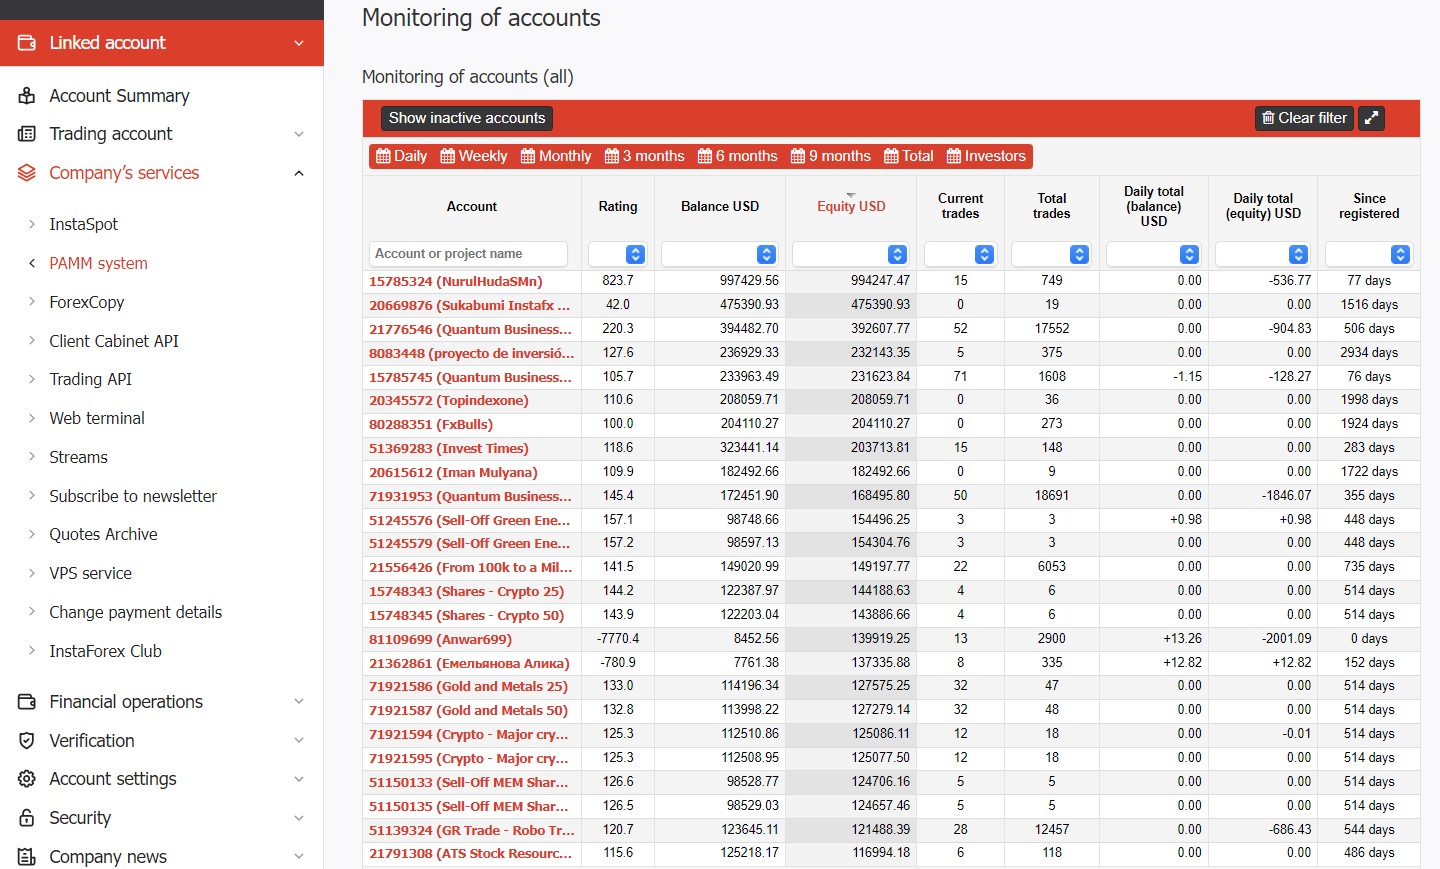Open the Balance USD filter dropdown
Image resolution: width=1440 pixels, height=869 pixels.
pos(719,254)
